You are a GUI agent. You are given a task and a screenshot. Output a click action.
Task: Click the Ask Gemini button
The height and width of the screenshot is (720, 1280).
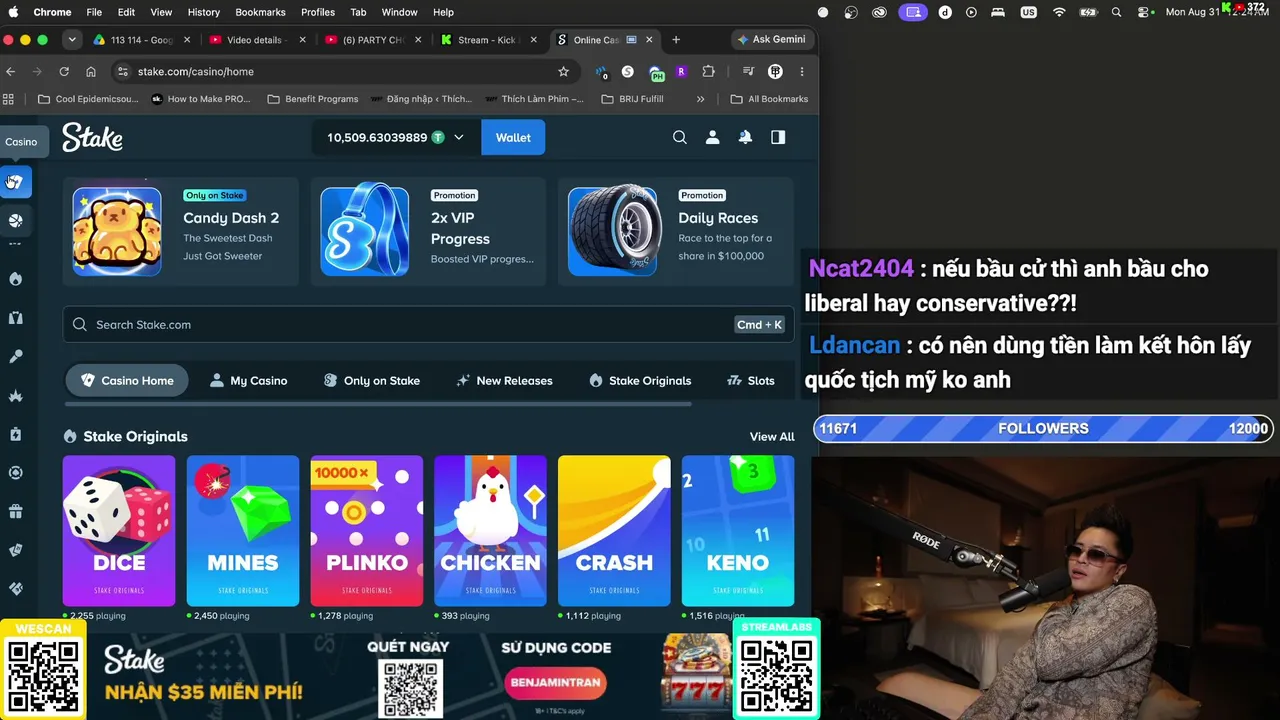click(771, 40)
